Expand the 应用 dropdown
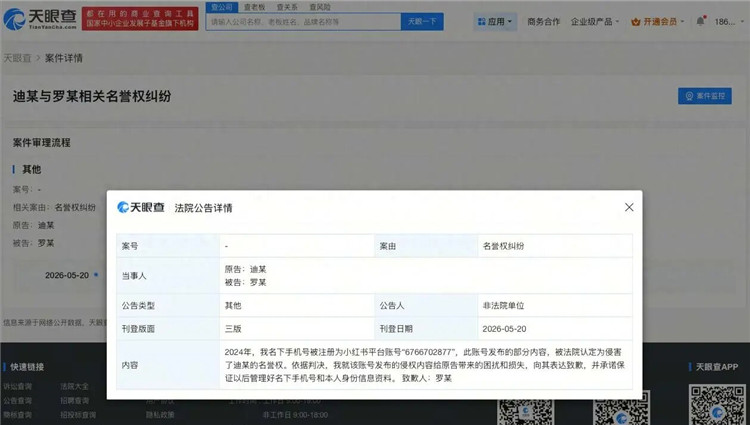 495,22
